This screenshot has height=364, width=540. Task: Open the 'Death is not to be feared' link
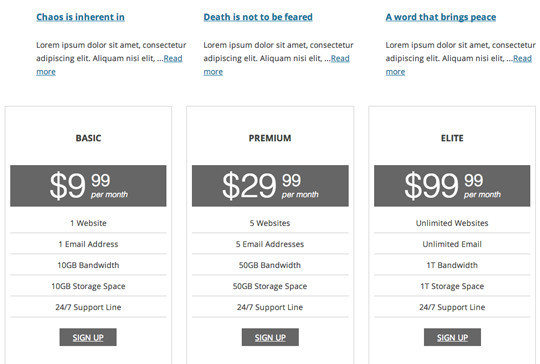[258, 17]
